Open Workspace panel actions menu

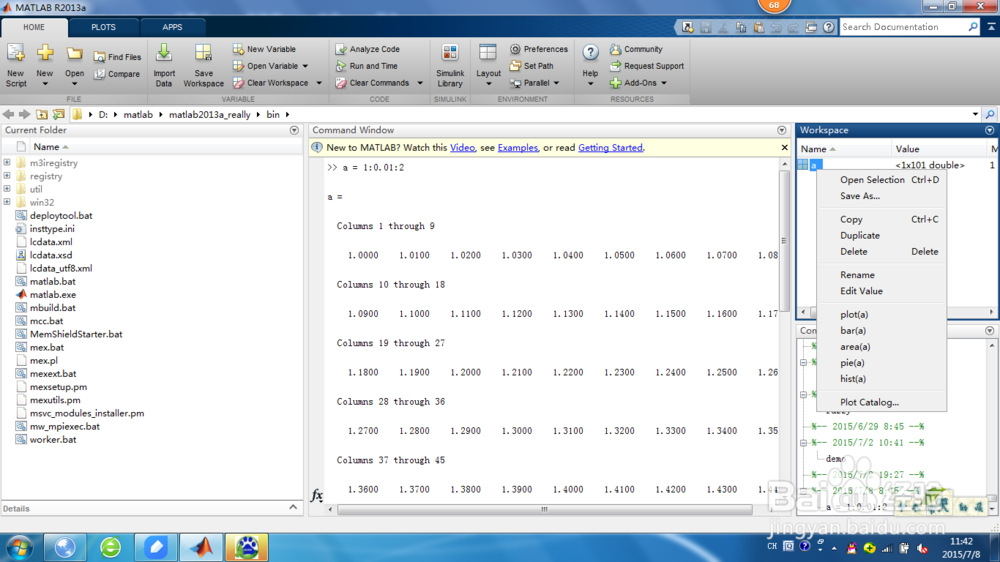pyautogui.click(x=989, y=130)
